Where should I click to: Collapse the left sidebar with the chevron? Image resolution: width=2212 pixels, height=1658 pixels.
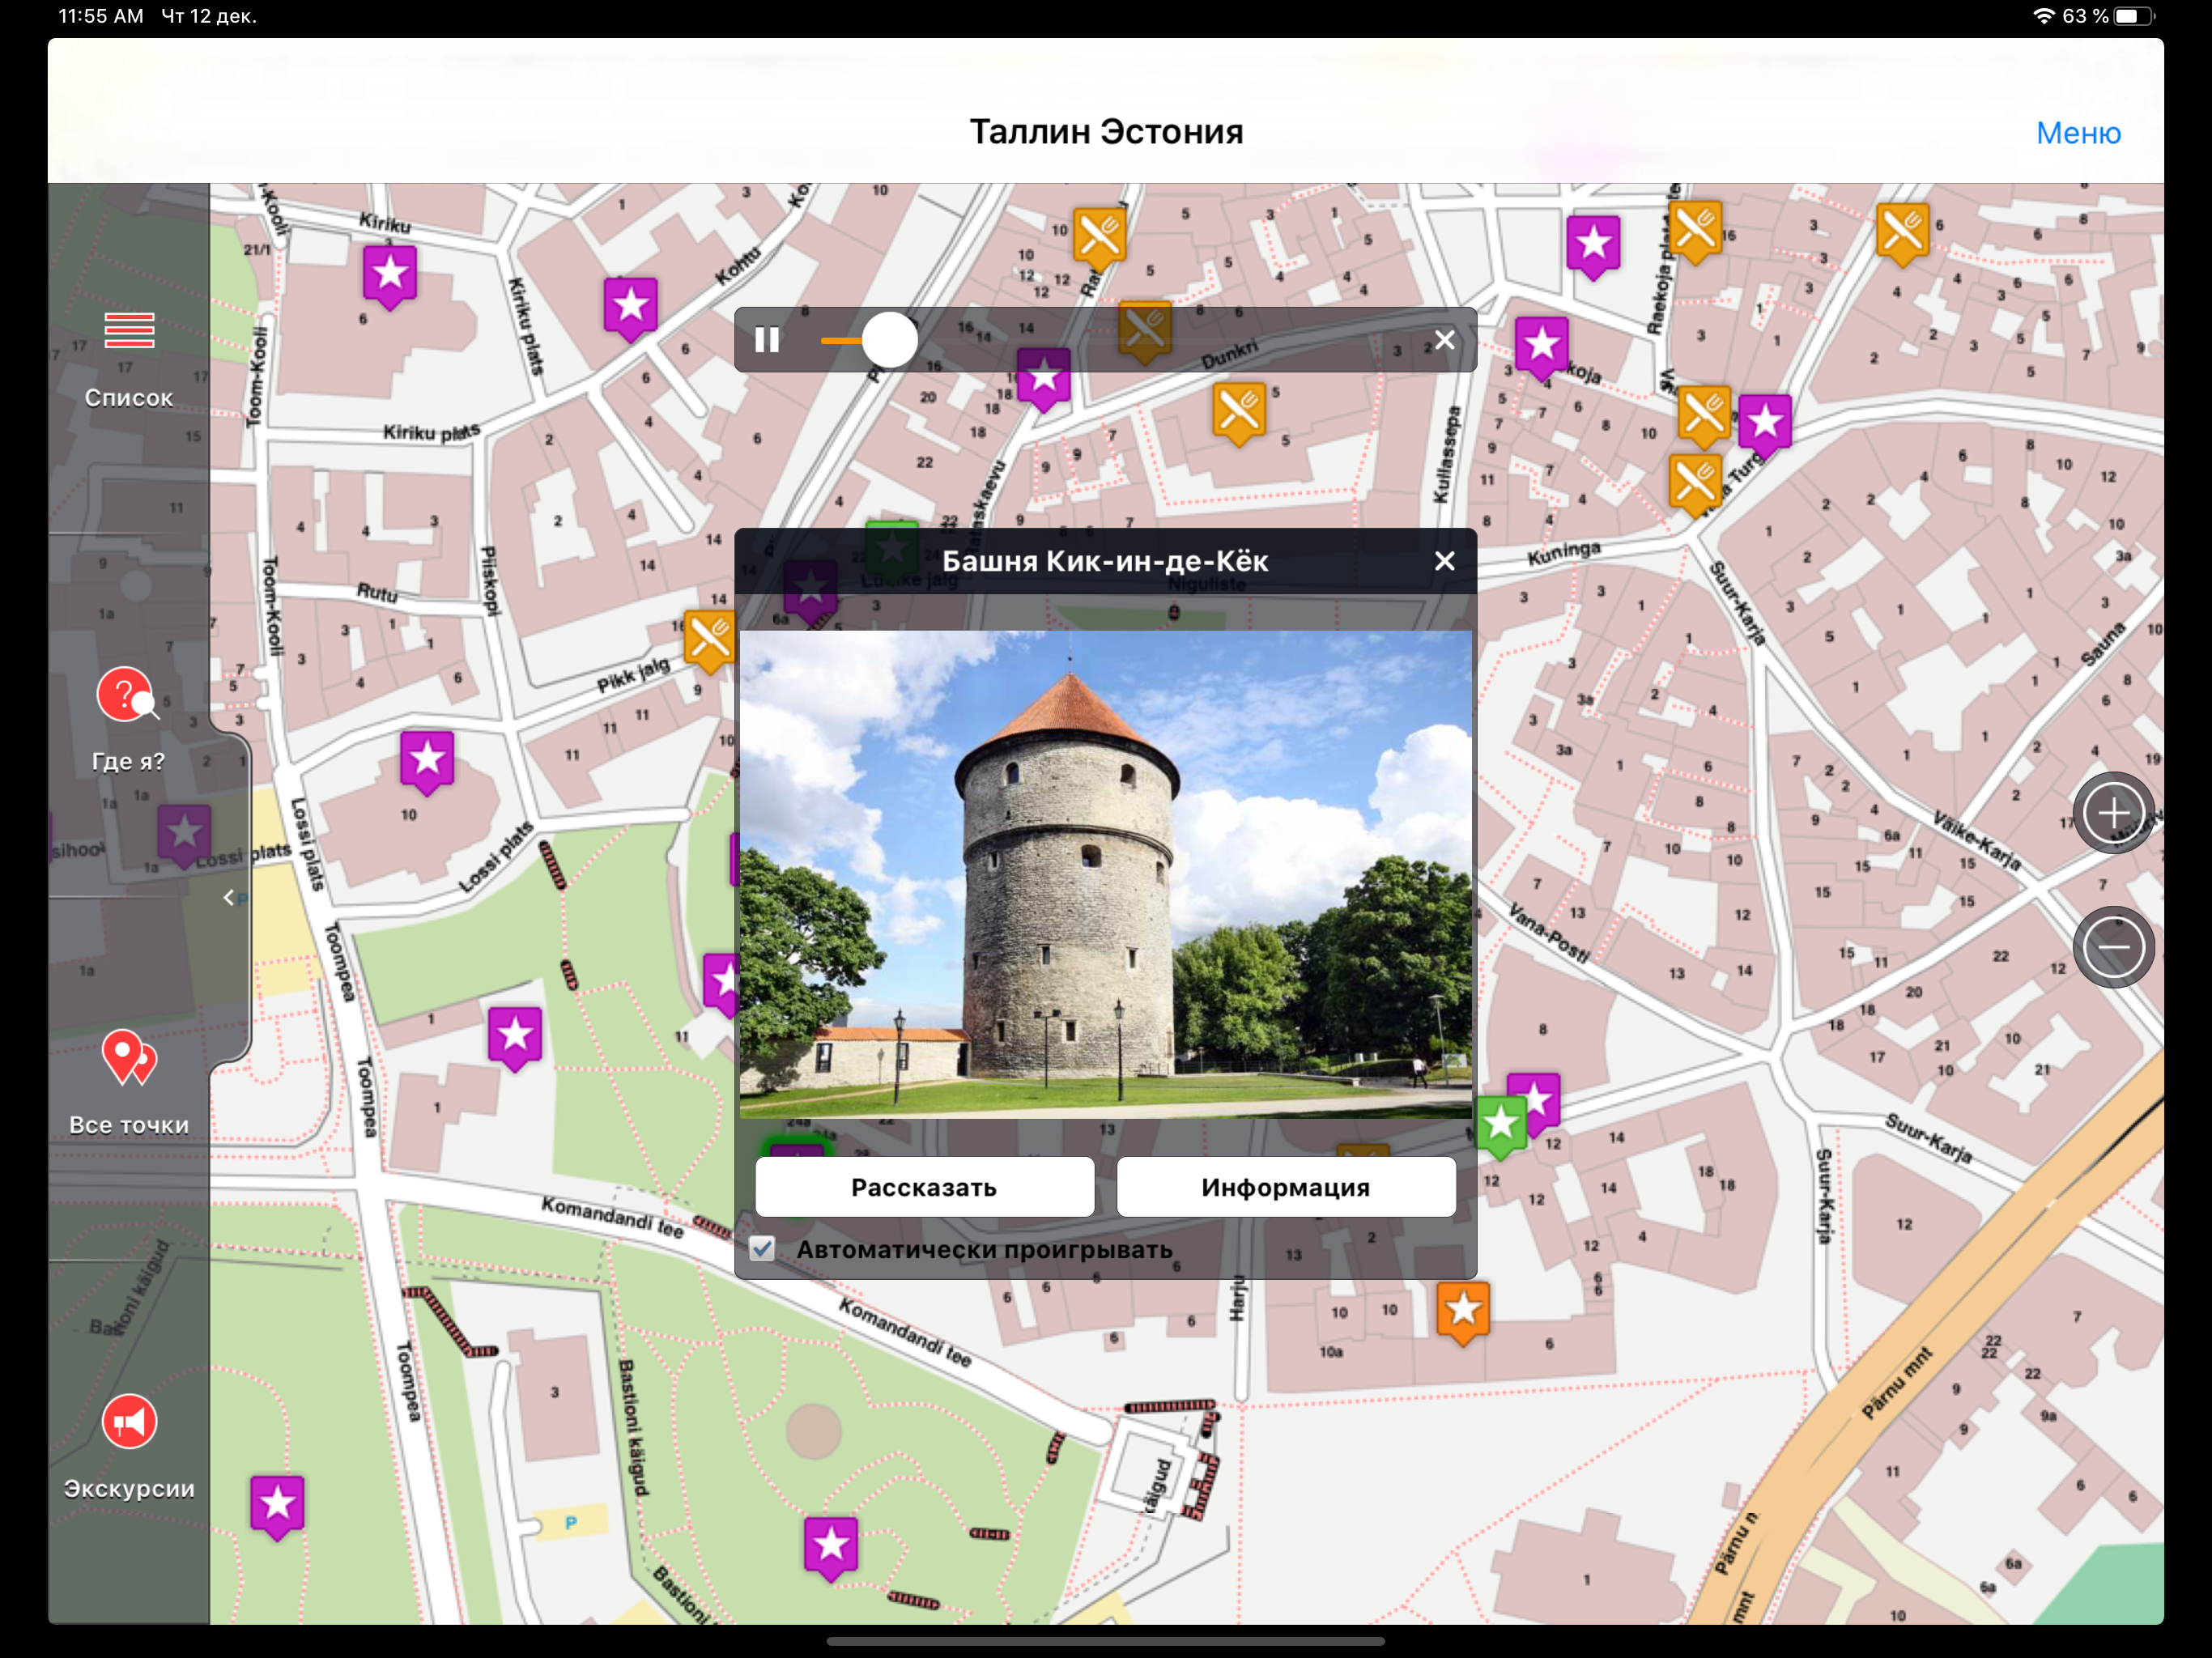[229, 897]
